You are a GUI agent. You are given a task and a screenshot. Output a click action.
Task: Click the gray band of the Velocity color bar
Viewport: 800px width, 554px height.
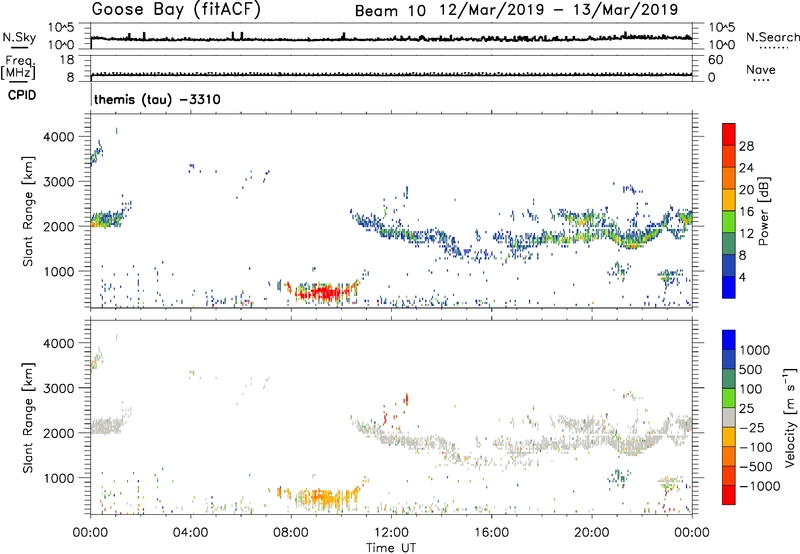click(729, 418)
